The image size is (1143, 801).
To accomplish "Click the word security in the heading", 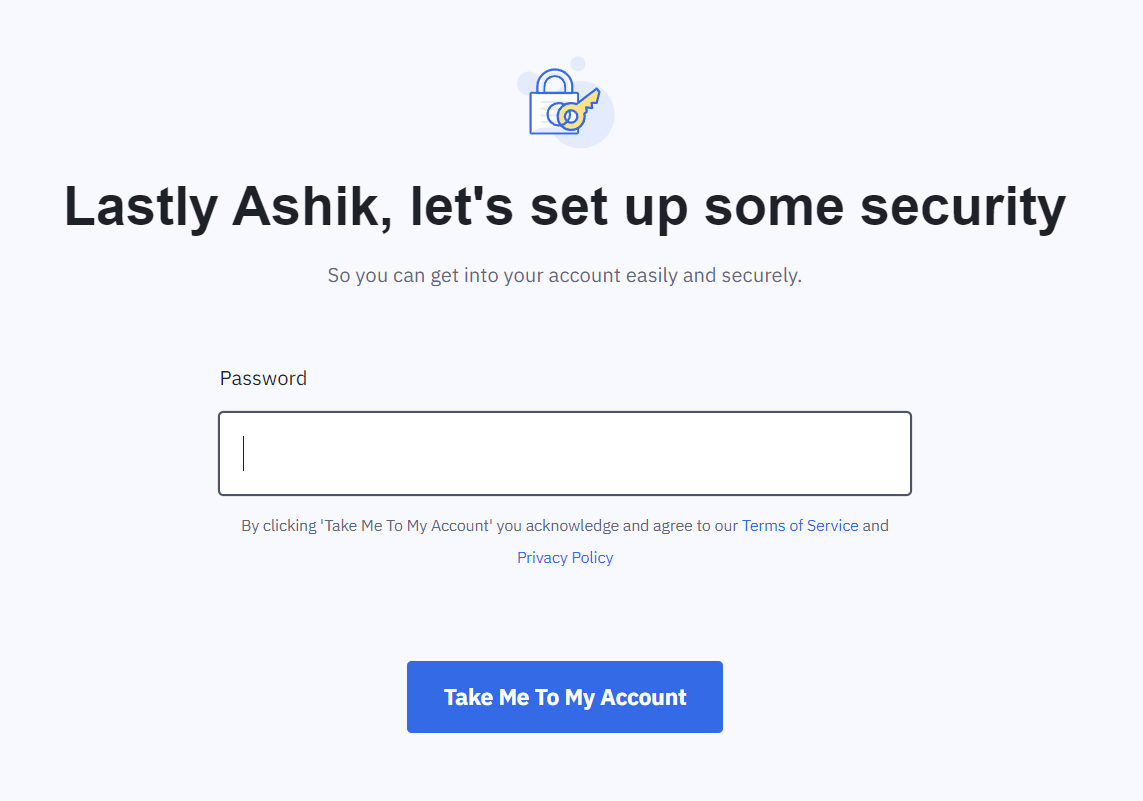I will 961,207.
